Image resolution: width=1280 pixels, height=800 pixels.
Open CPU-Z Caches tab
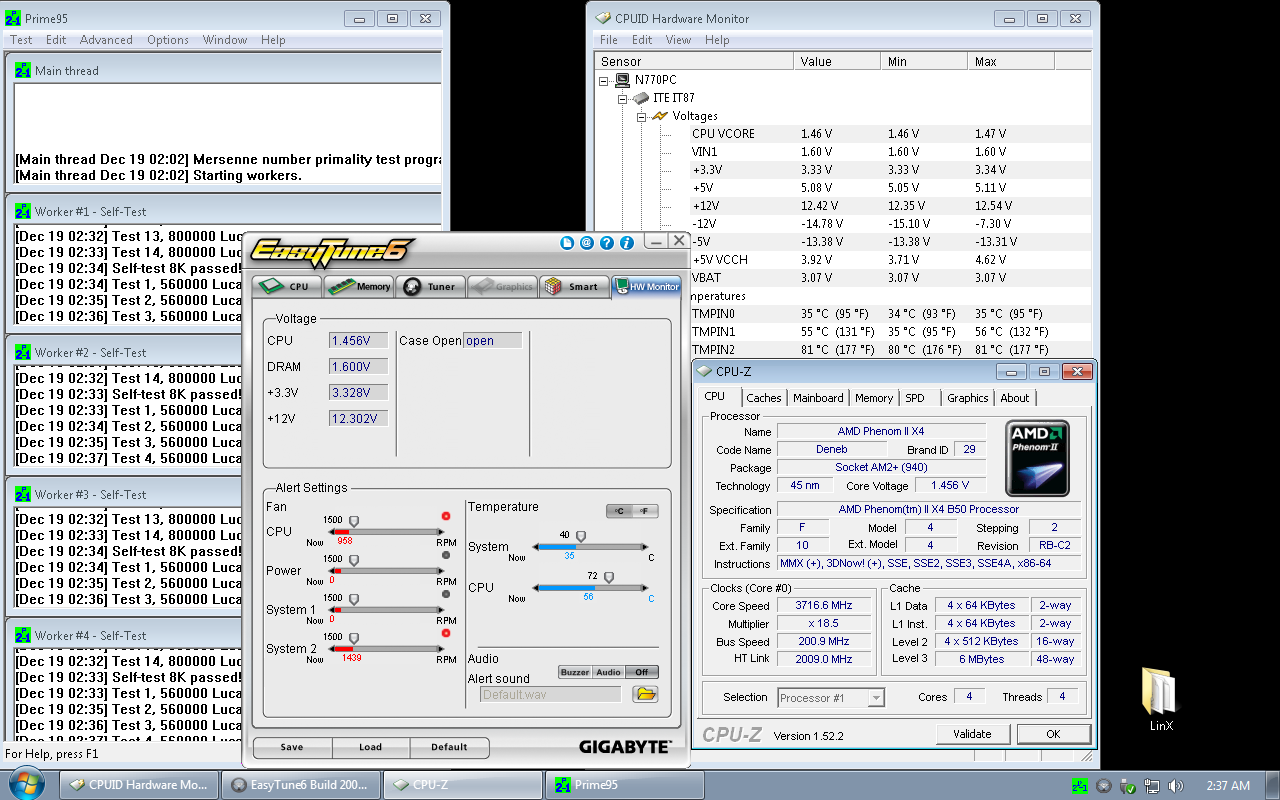[764, 398]
